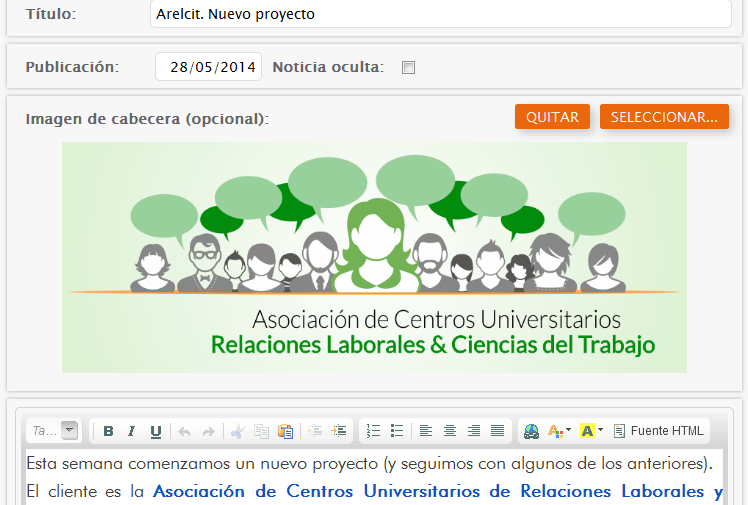
Task: Center align the text
Action: [449, 431]
